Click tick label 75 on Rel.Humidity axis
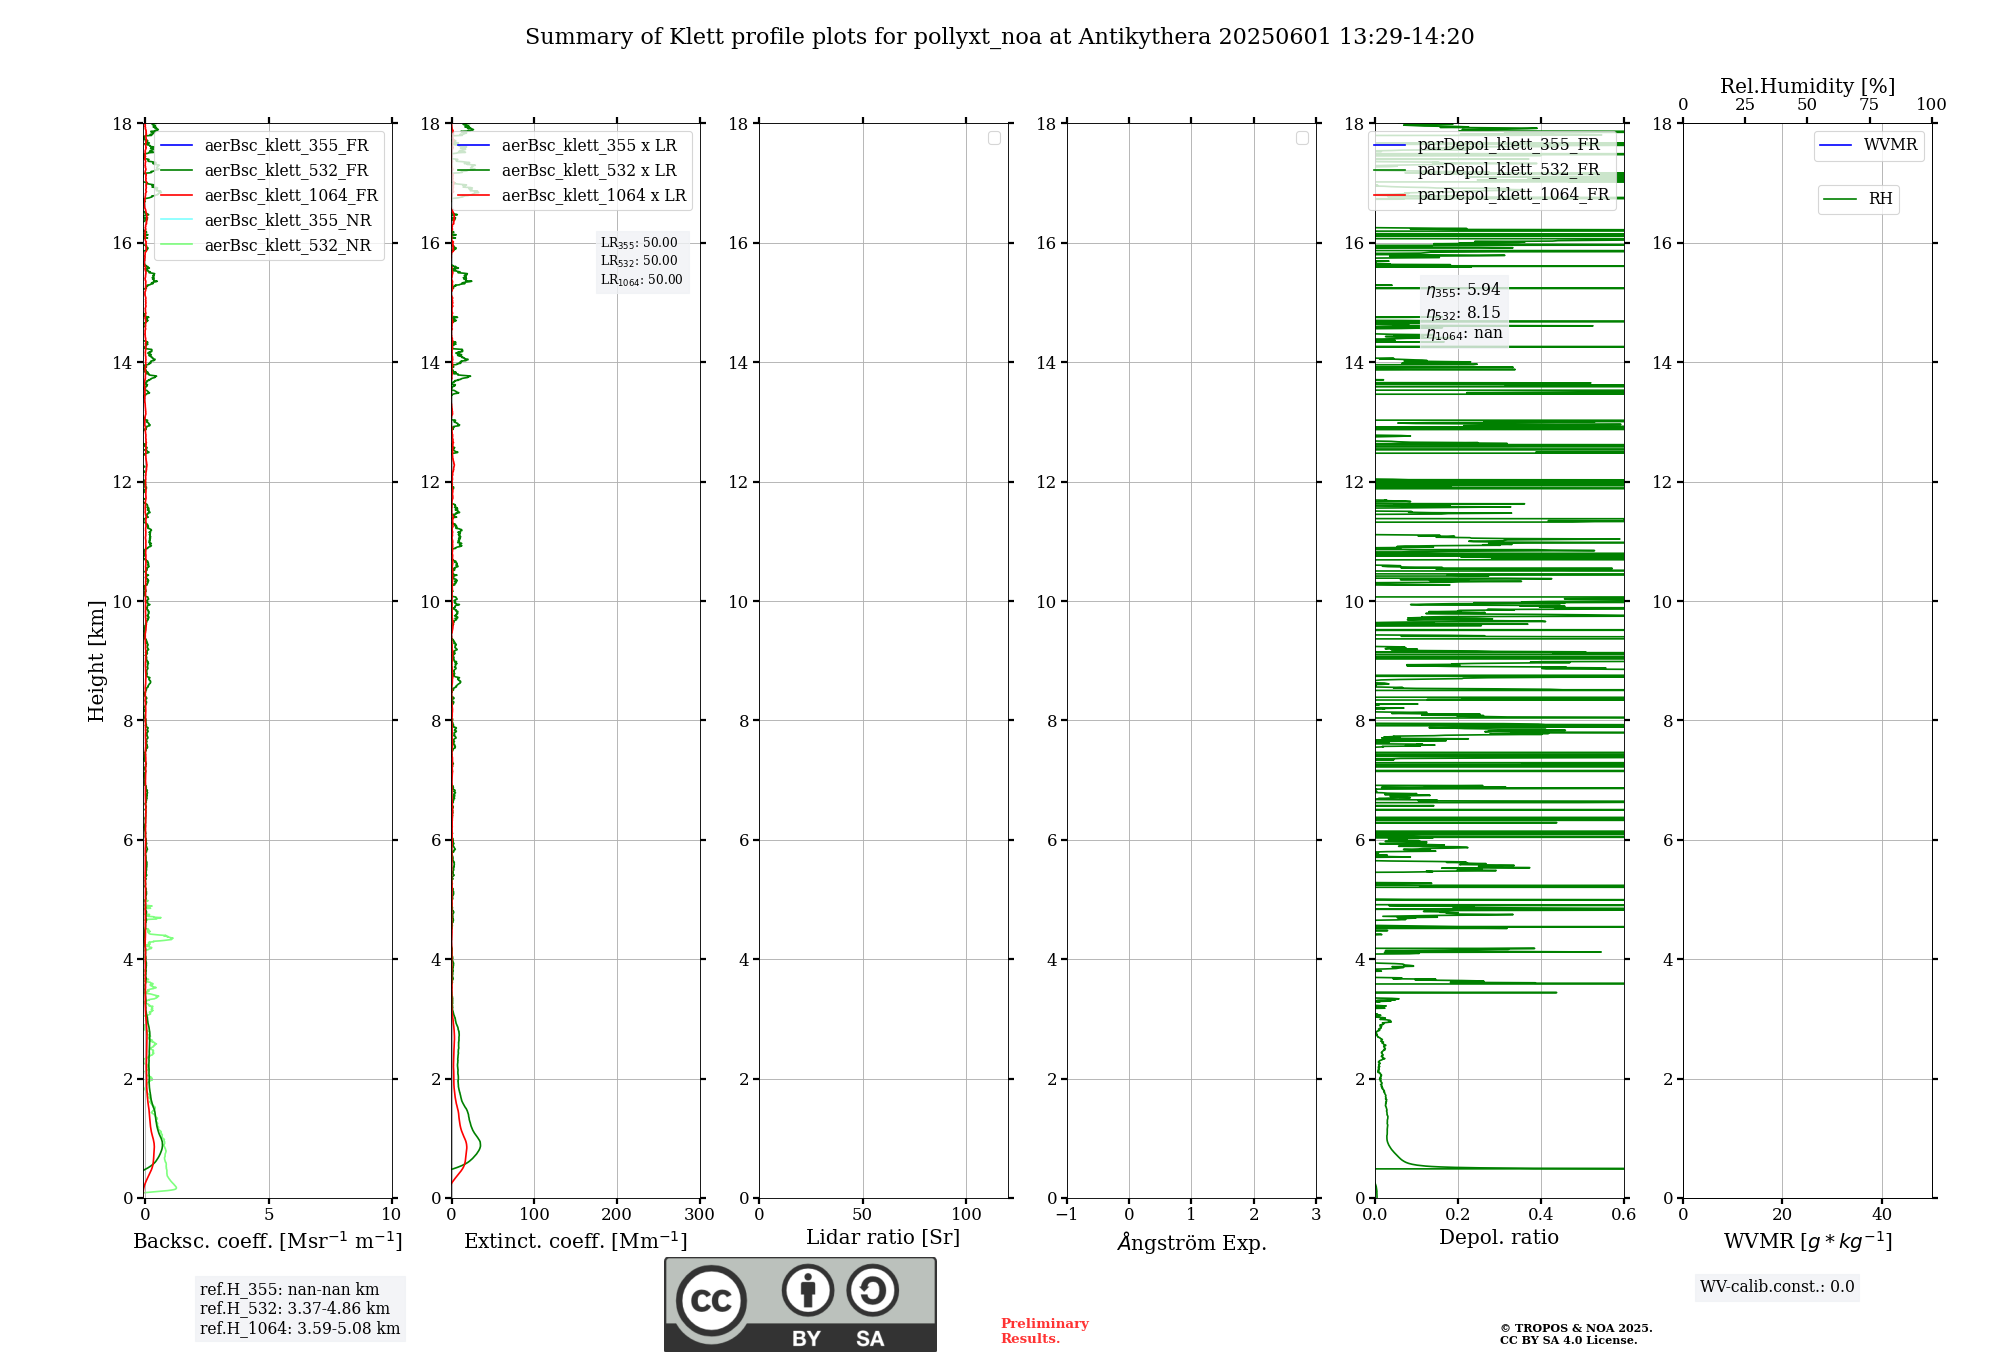The height and width of the screenshot is (1360, 2000). click(x=1869, y=105)
